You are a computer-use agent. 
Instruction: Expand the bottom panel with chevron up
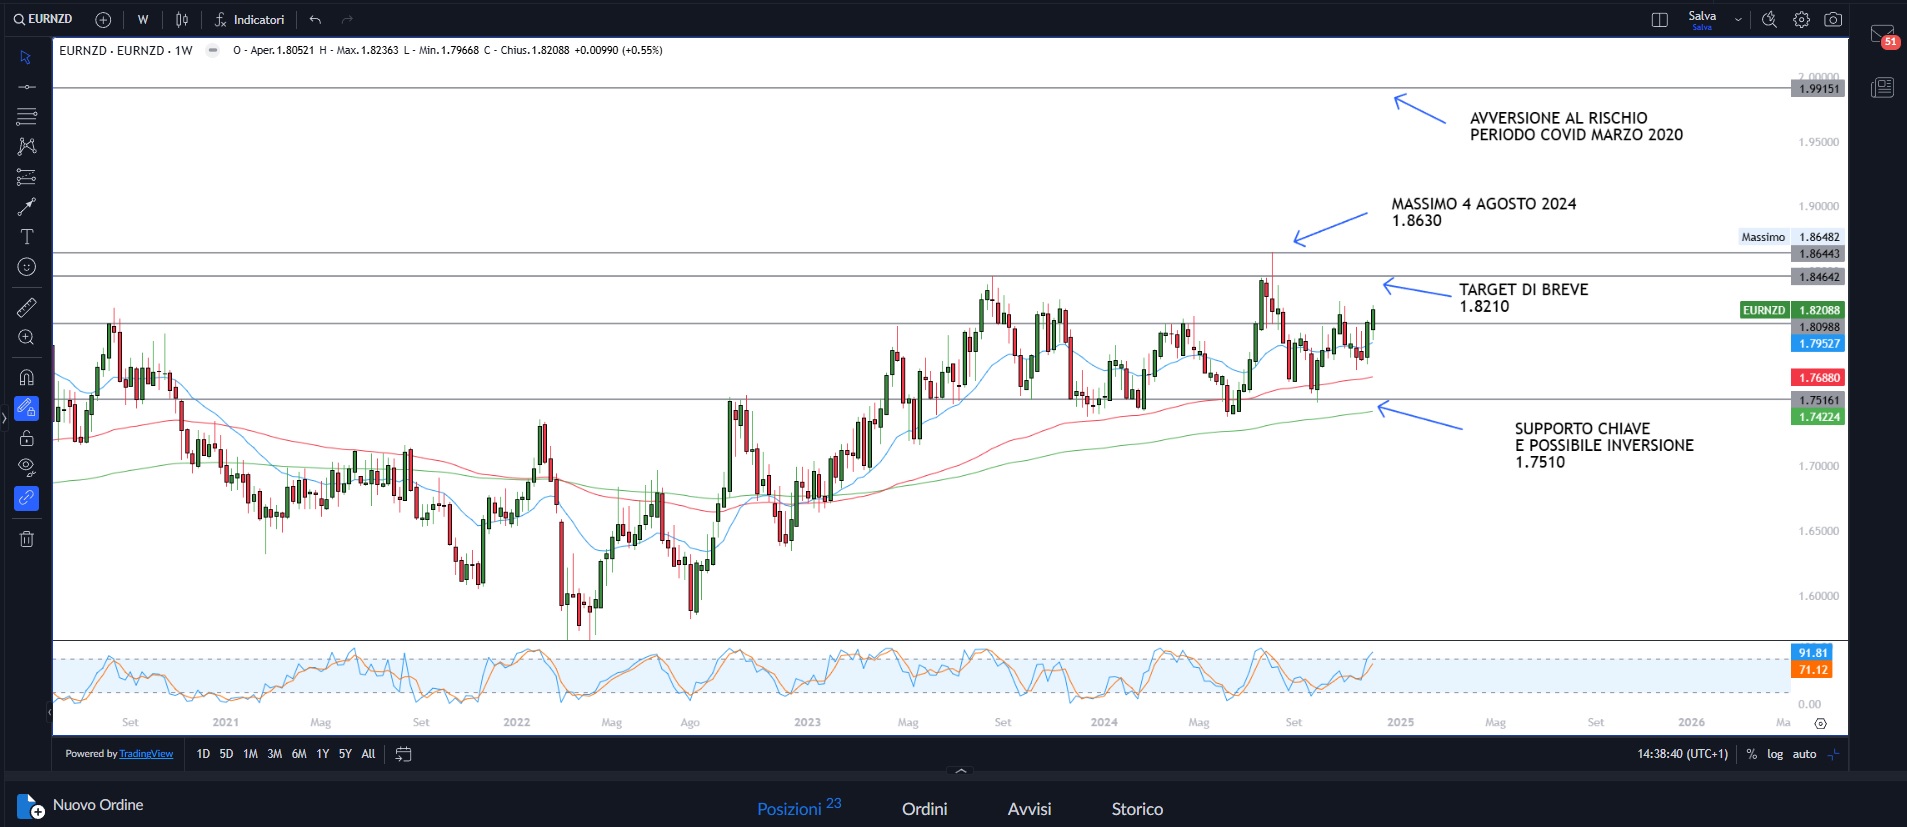tap(961, 771)
